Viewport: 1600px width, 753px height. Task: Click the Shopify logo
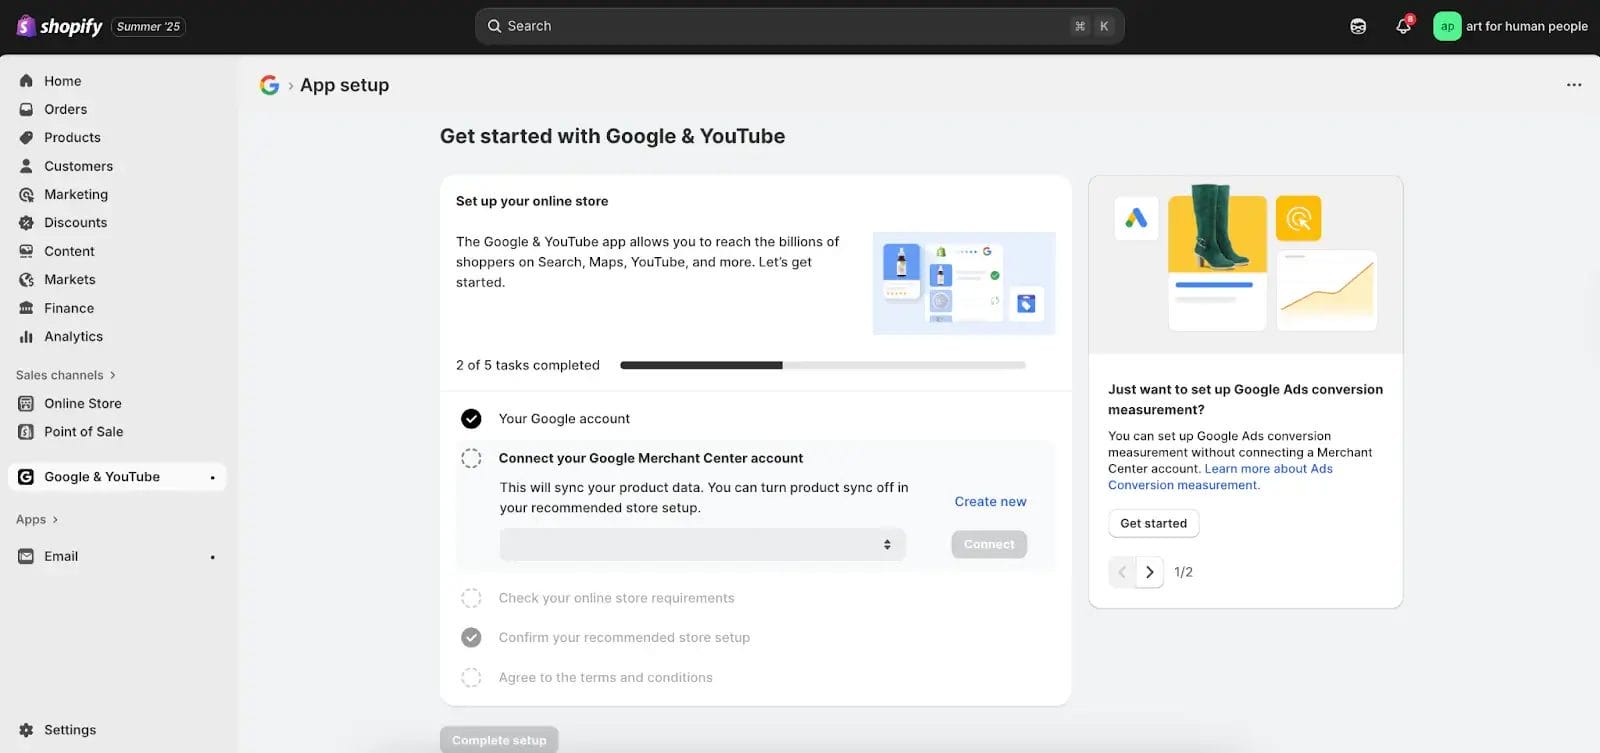tap(60, 26)
